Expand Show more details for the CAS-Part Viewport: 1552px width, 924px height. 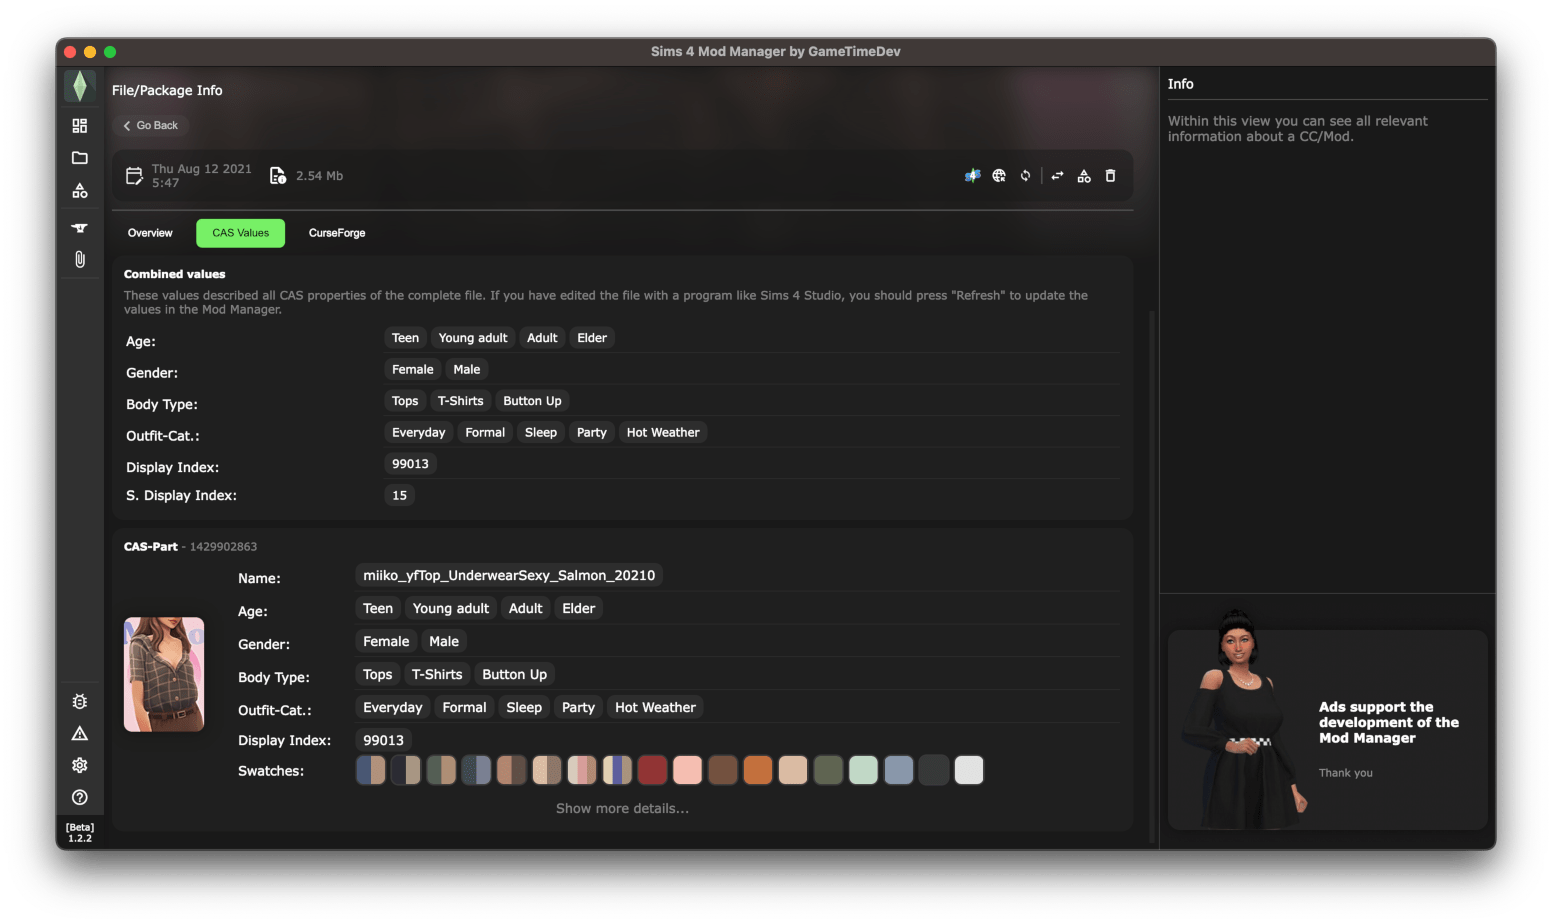coord(622,808)
